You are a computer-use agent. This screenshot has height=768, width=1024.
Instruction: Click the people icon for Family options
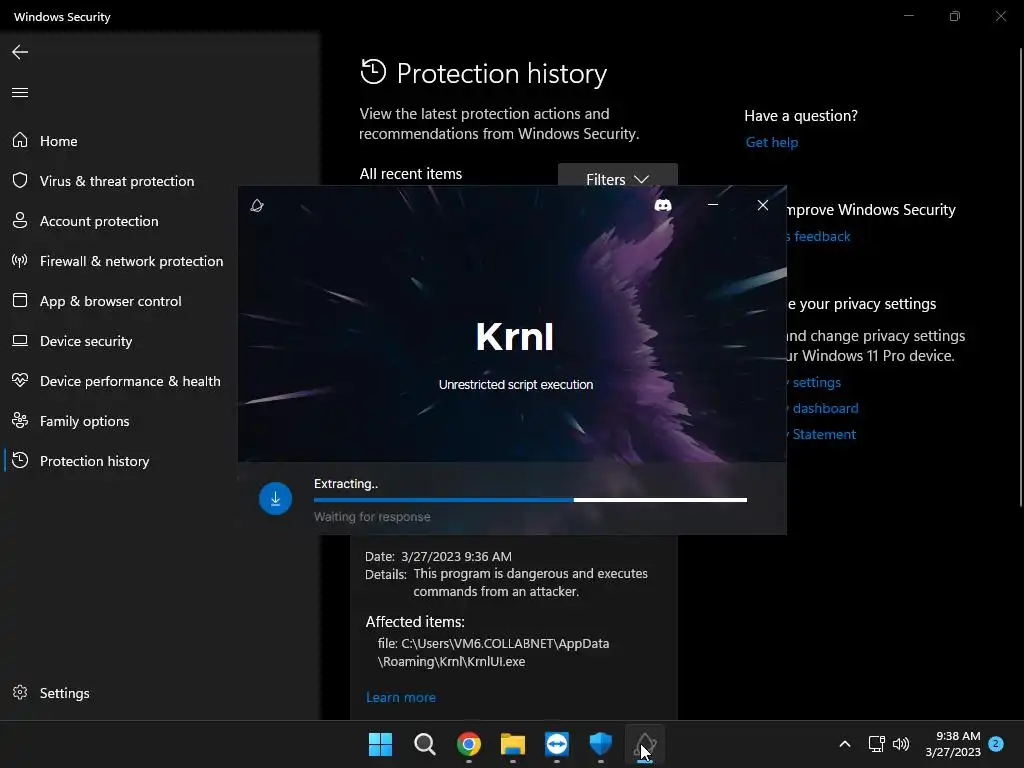pos(20,421)
